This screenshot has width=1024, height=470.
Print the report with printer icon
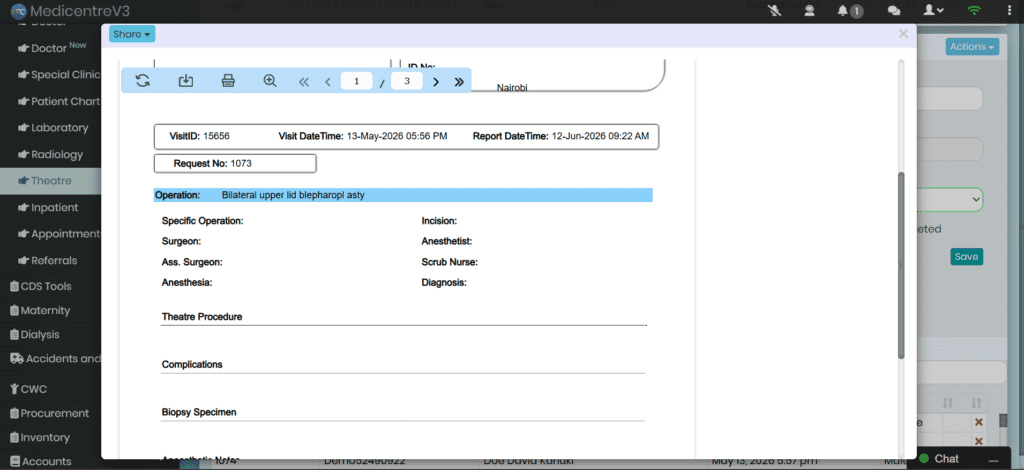tap(228, 81)
